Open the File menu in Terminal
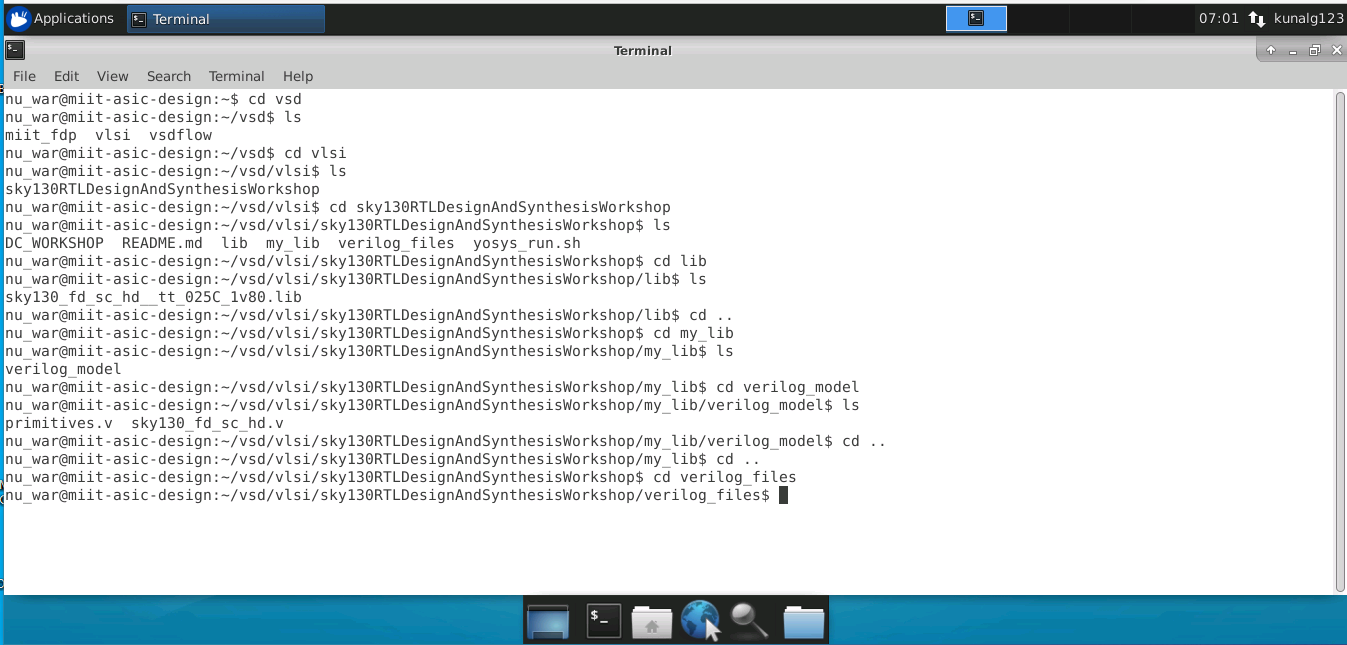This screenshot has width=1347, height=645. 23,76
